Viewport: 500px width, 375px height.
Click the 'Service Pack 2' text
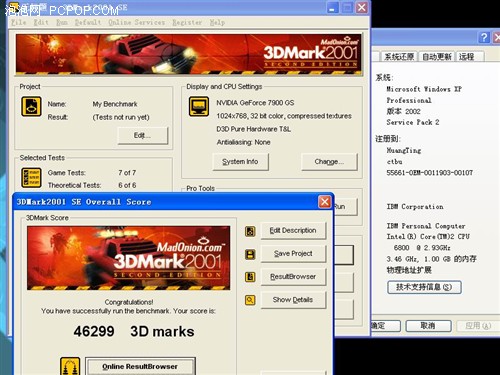413,122
